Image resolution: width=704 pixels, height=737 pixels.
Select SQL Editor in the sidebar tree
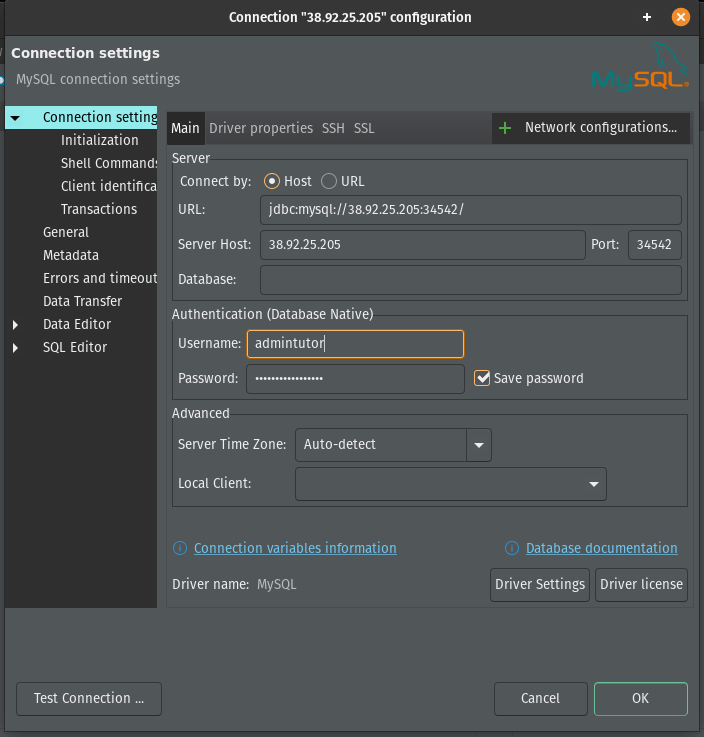click(x=75, y=347)
